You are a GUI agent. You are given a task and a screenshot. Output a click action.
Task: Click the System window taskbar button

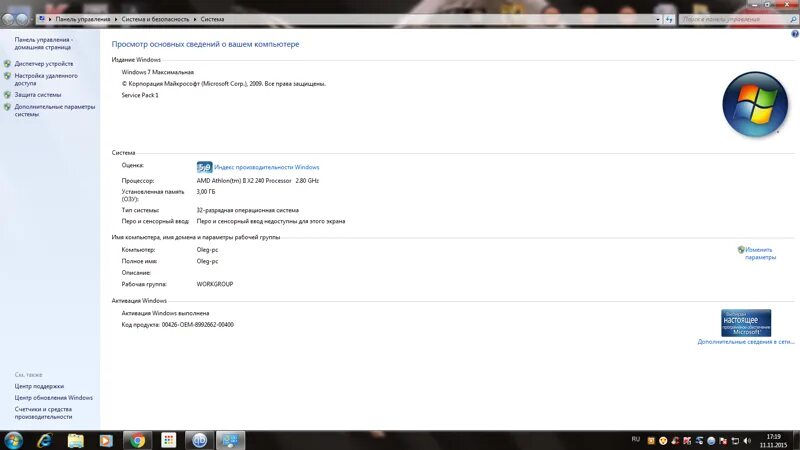tap(230, 440)
